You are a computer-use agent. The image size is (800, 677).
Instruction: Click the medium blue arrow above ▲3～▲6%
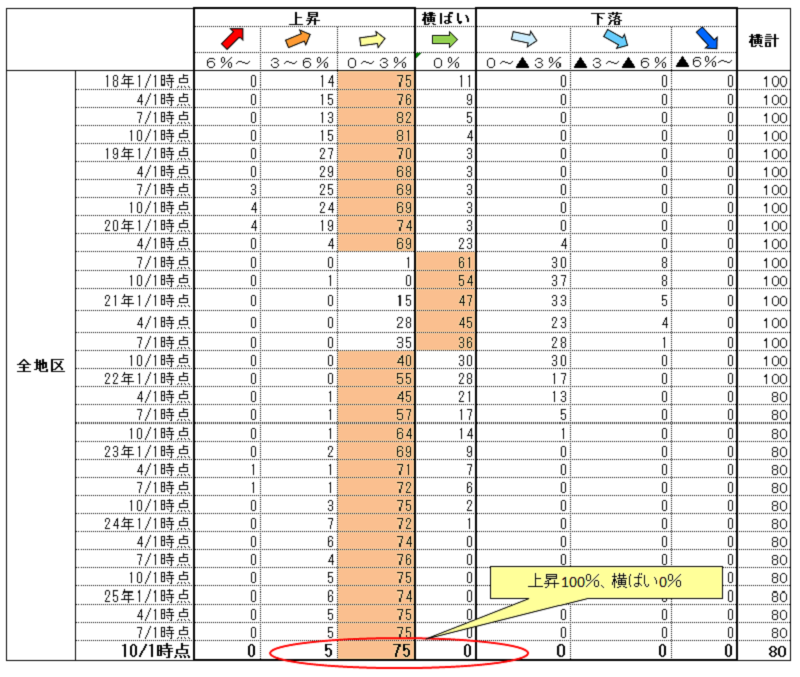click(x=617, y=39)
